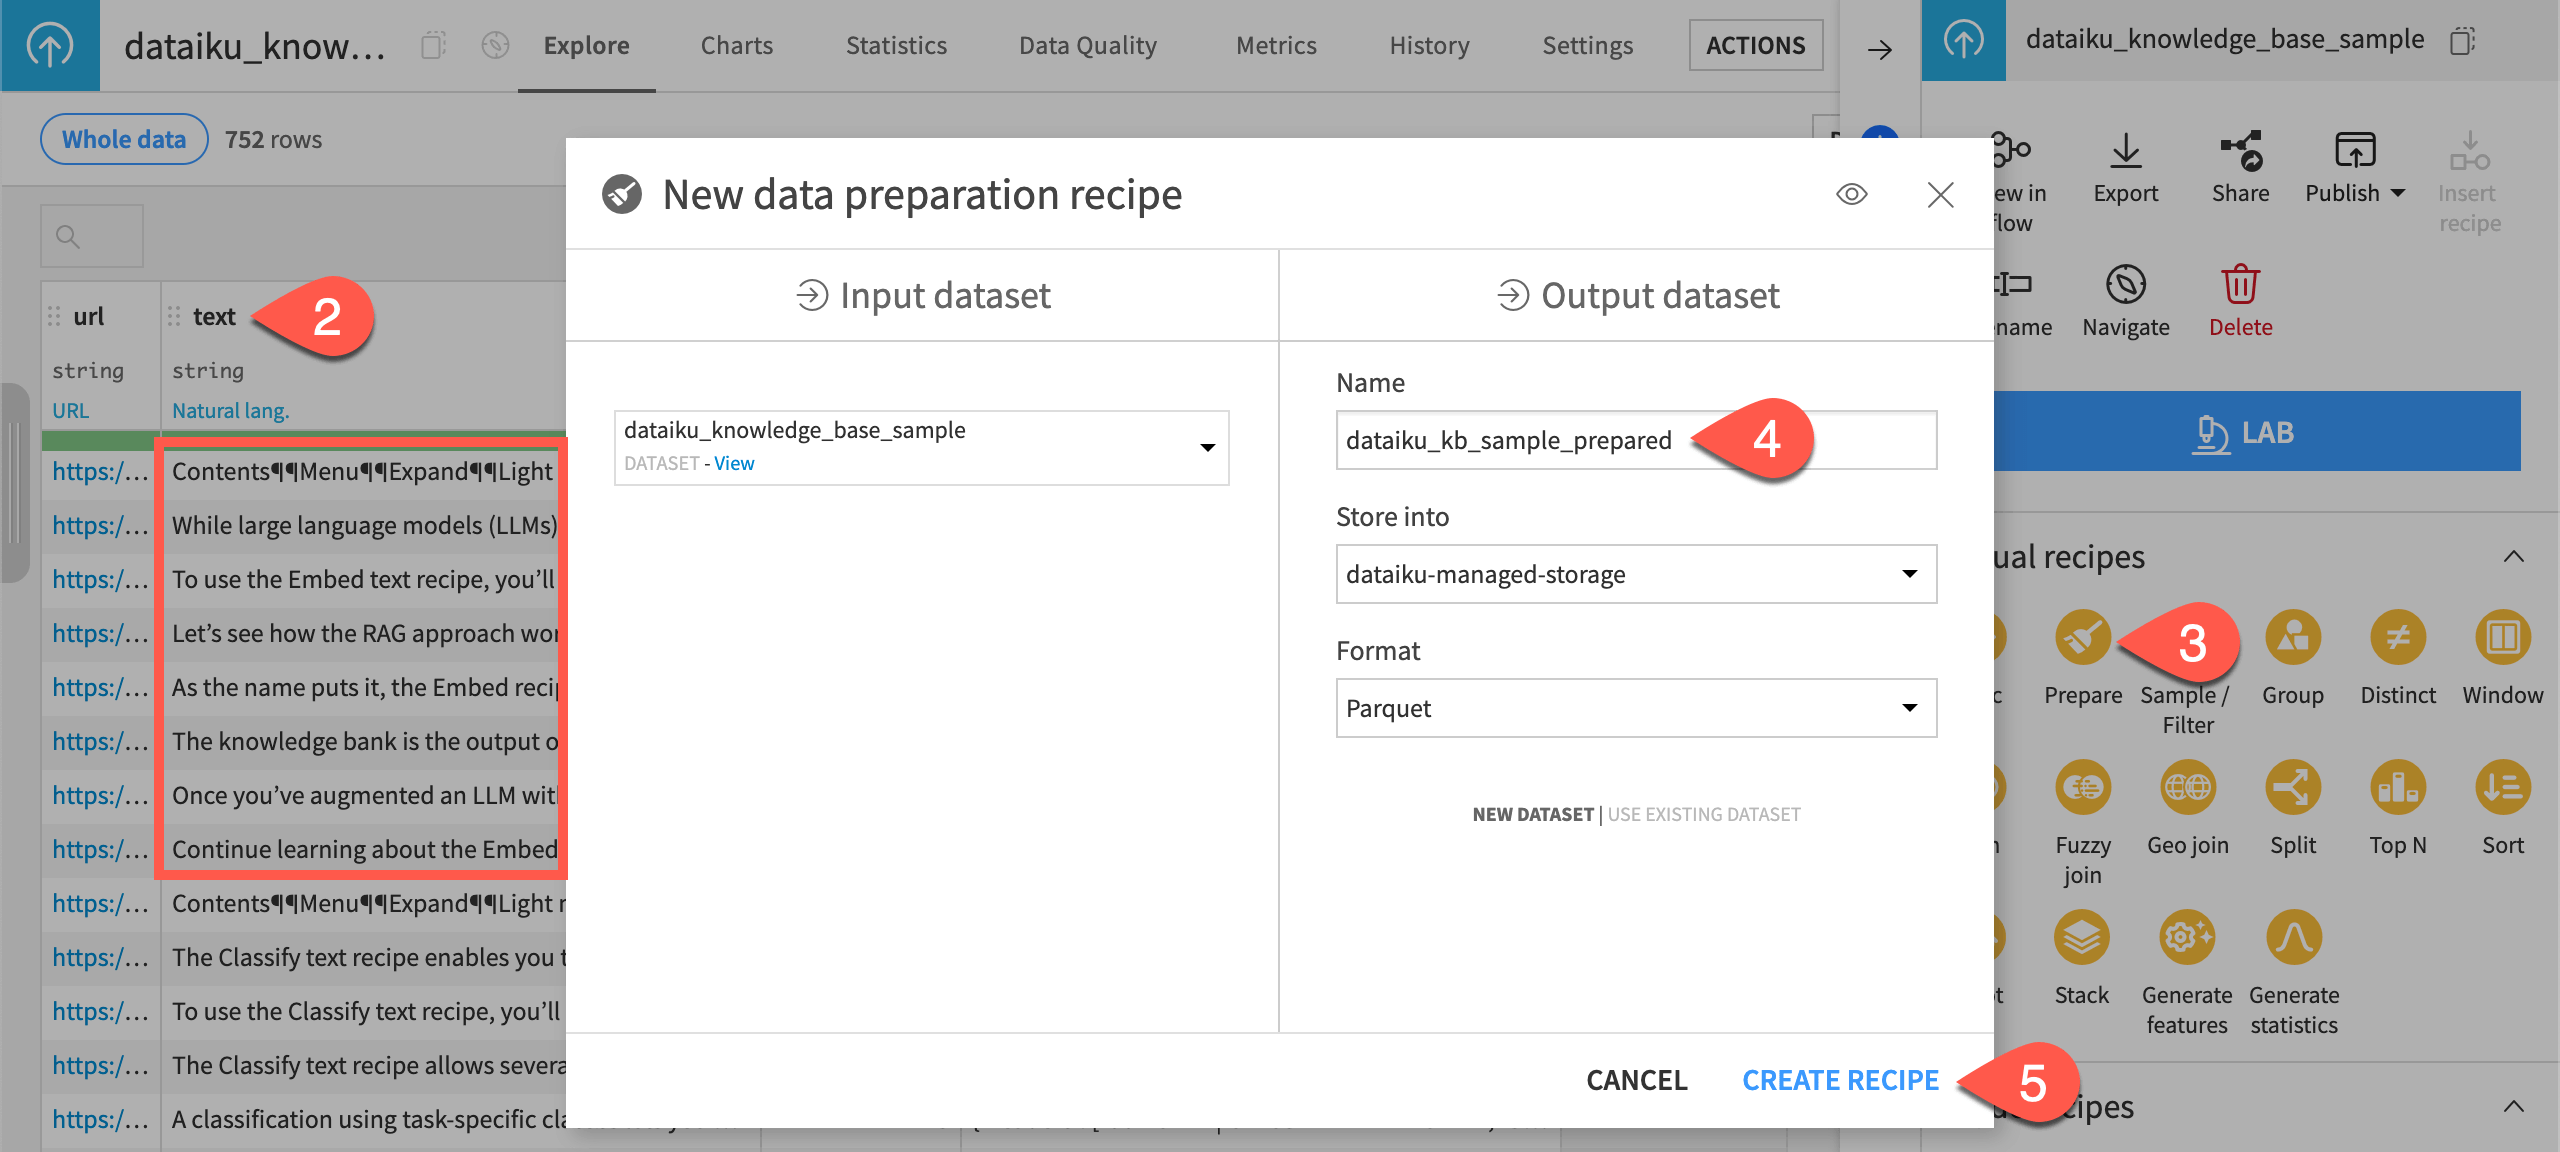Select the Prepare recipe icon
The width and height of the screenshot is (2560, 1152).
(x=2082, y=637)
